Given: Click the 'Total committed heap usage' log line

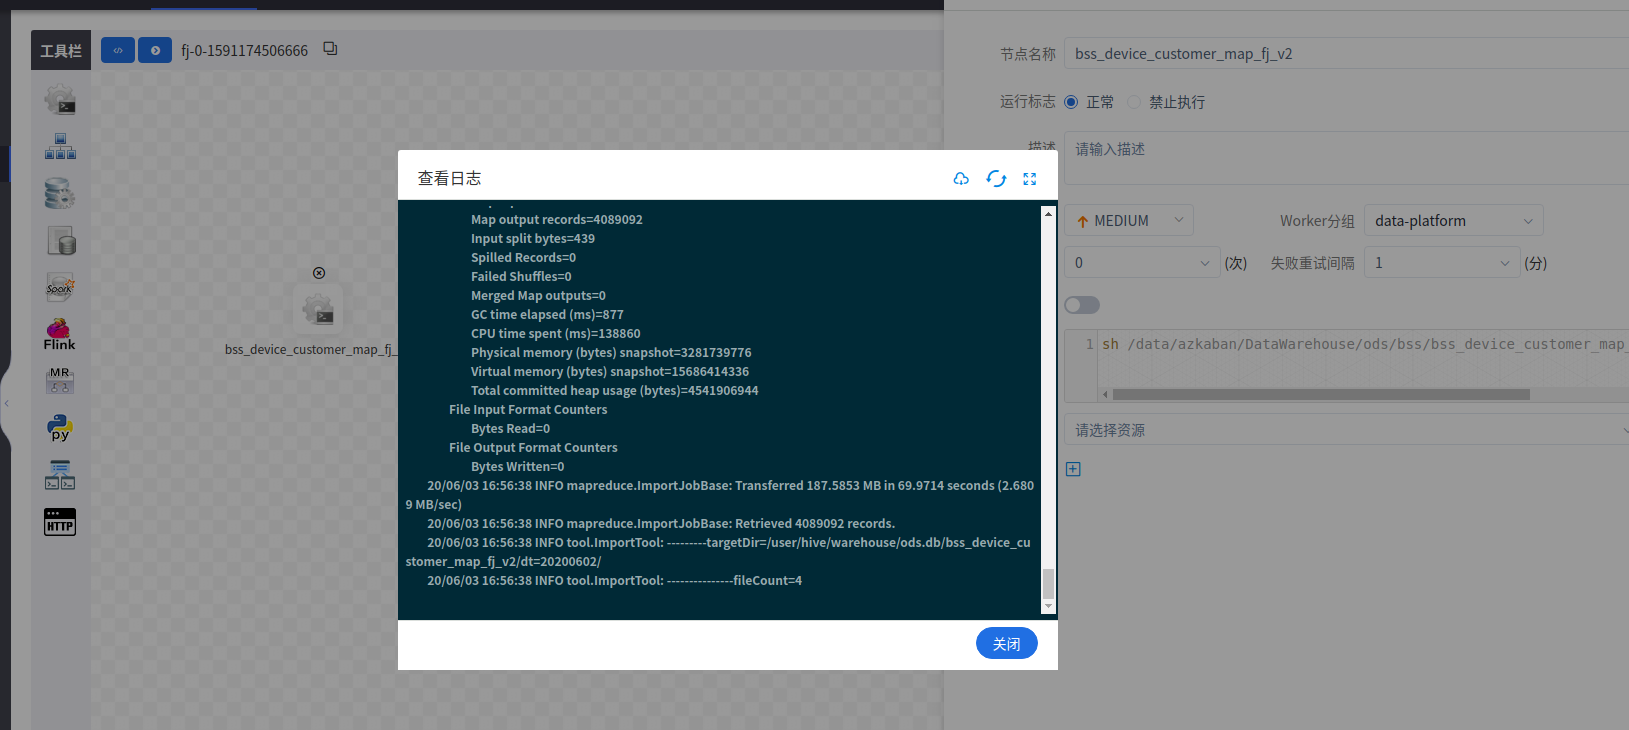Looking at the screenshot, I should click(615, 391).
